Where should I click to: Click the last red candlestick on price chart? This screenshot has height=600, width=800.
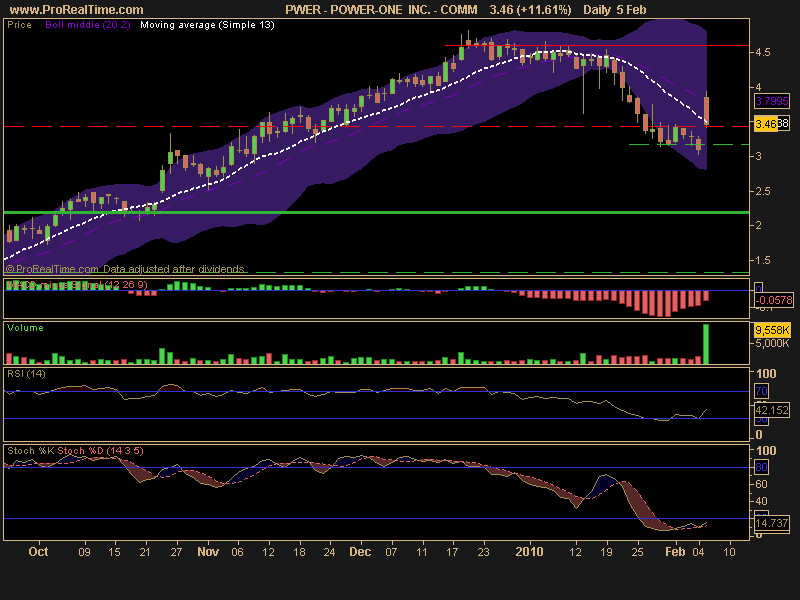[x=707, y=111]
